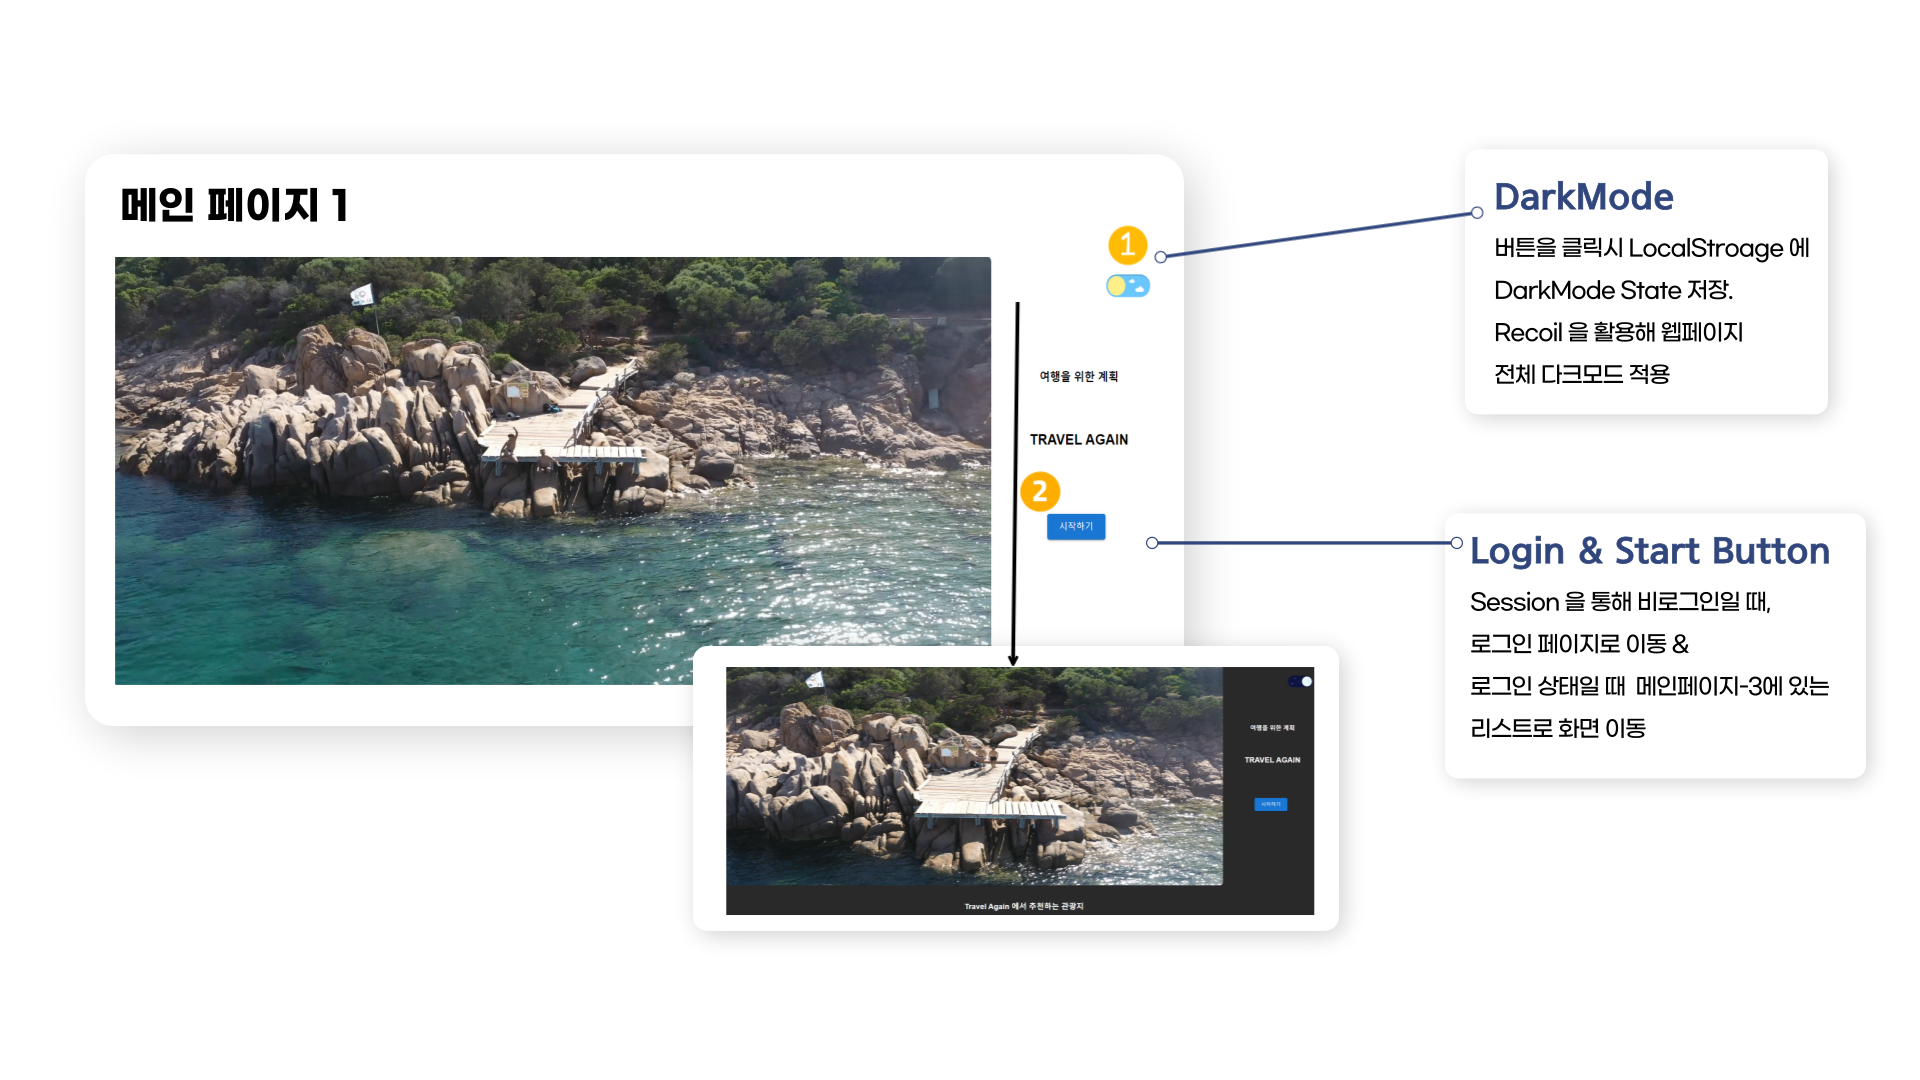The height and width of the screenshot is (1080, 1920).
Task: Click the orange number 1 badge
Action: click(1127, 245)
